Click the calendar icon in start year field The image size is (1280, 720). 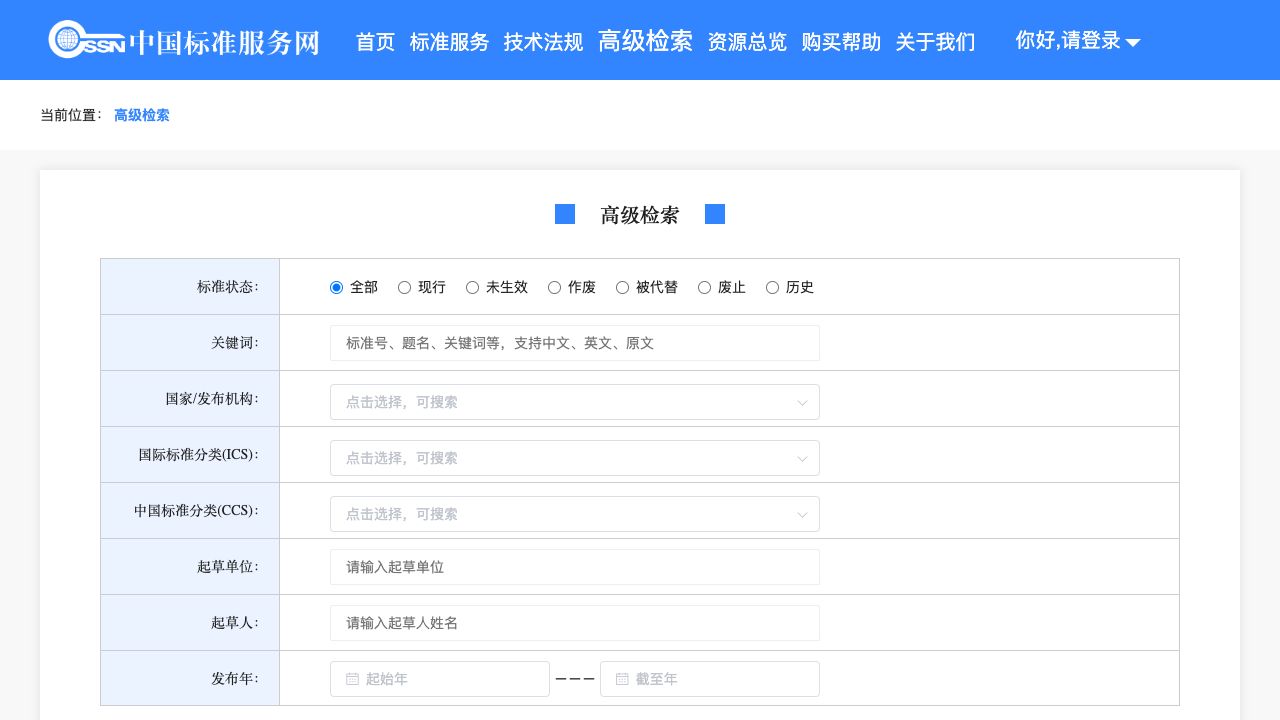[352, 679]
